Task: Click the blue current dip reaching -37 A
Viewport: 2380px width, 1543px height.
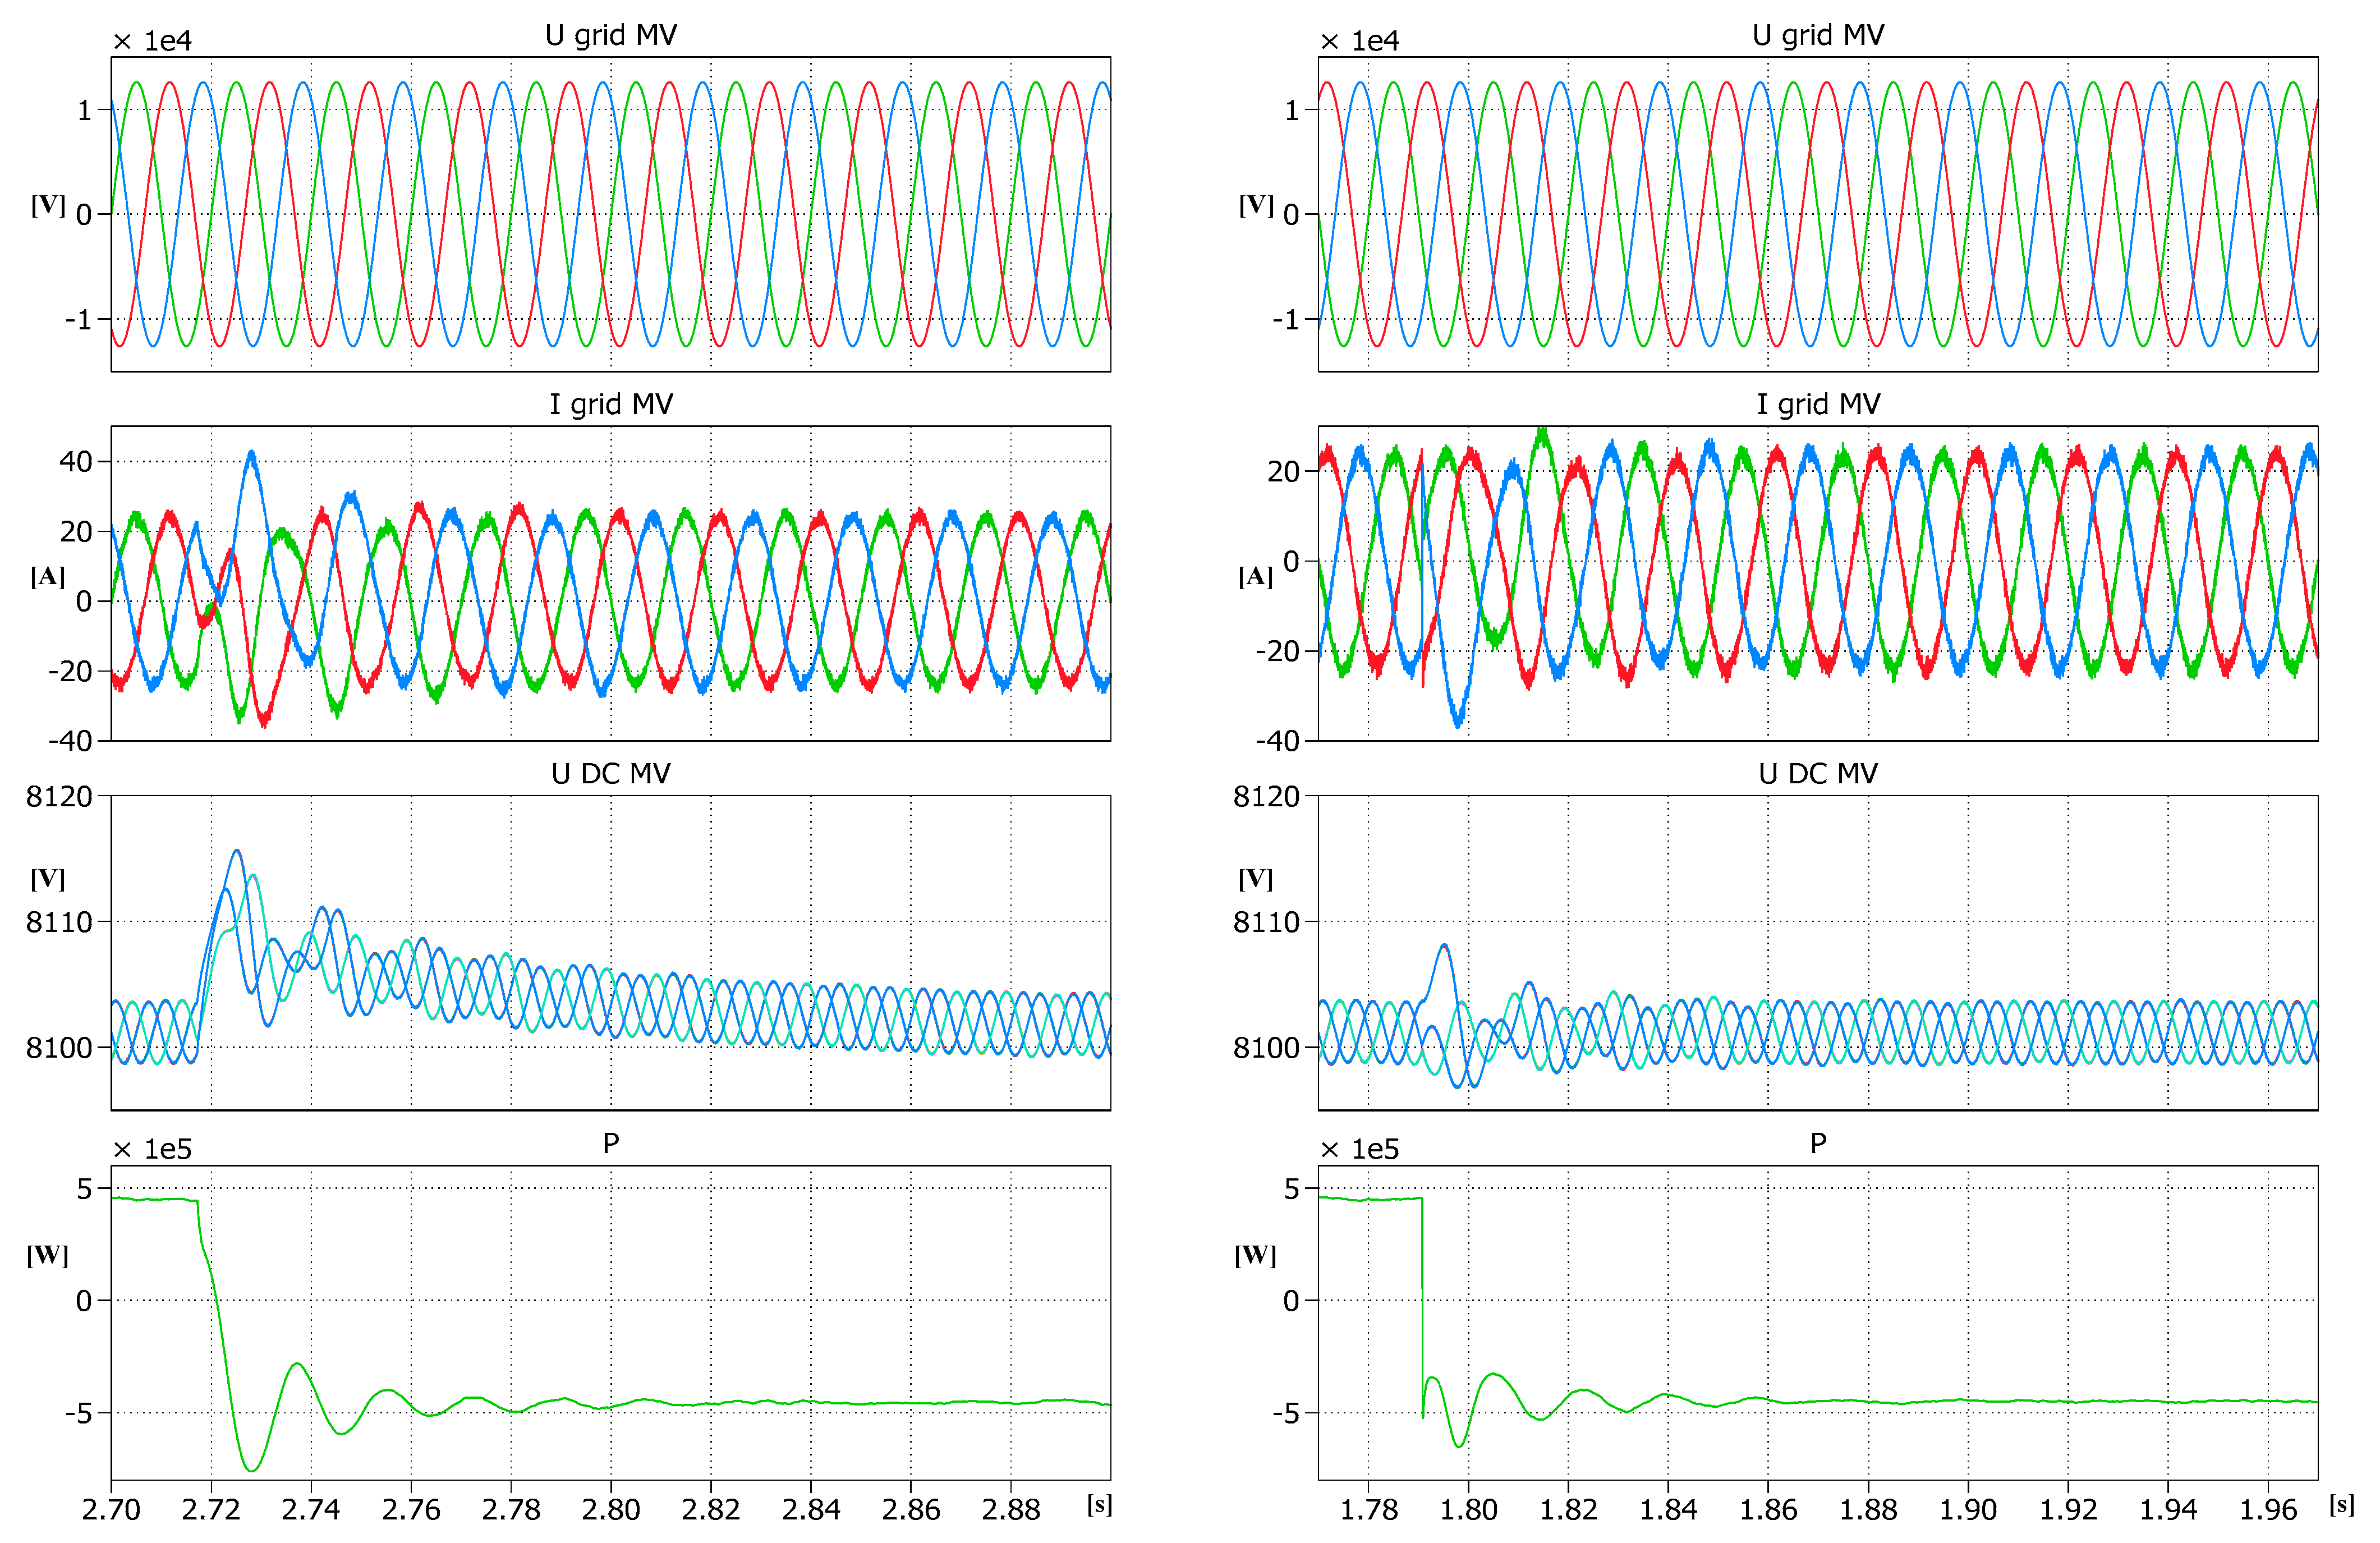Action: point(1458,723)
